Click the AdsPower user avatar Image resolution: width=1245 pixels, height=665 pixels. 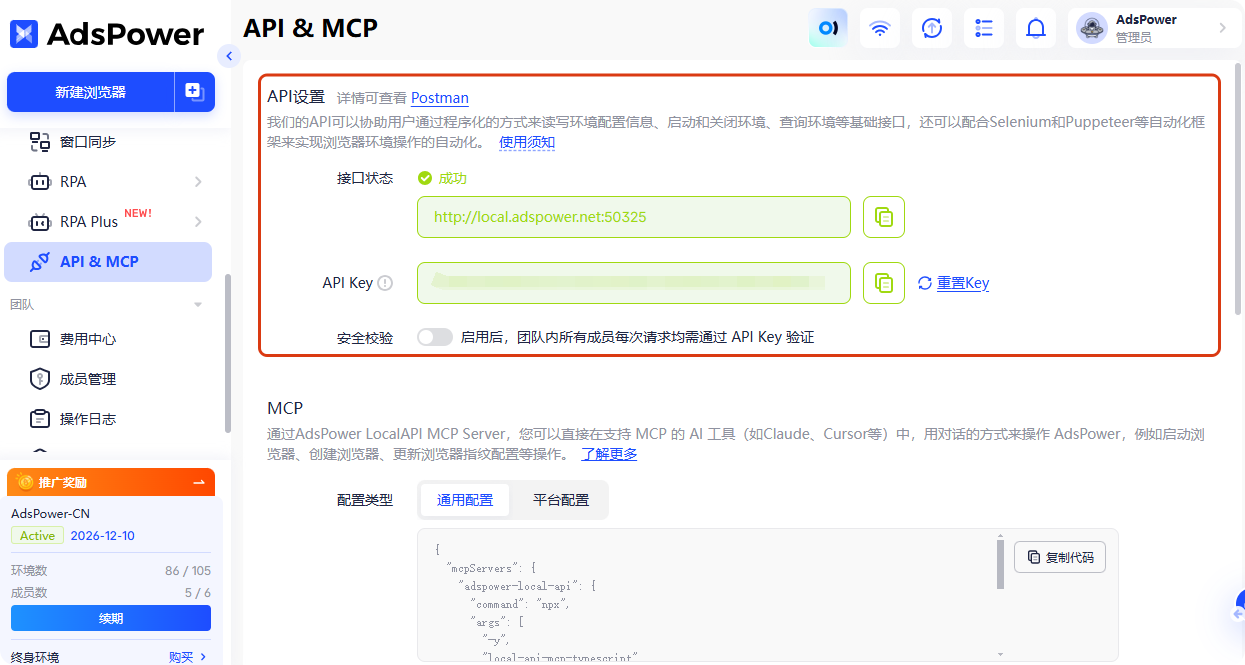tap(1092, 28)
